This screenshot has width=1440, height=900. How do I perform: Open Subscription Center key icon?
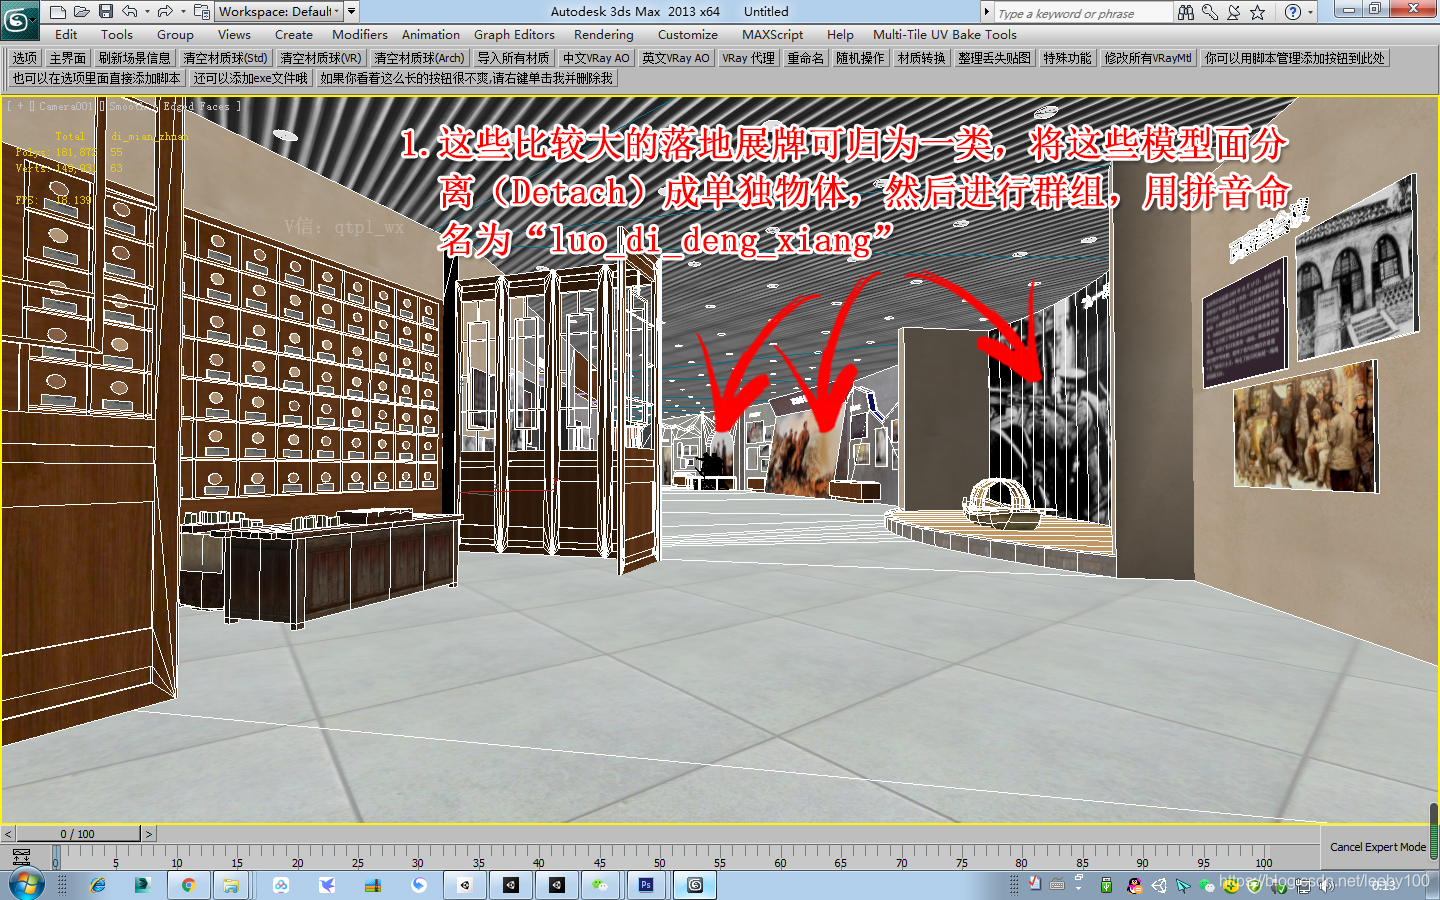1210,12
